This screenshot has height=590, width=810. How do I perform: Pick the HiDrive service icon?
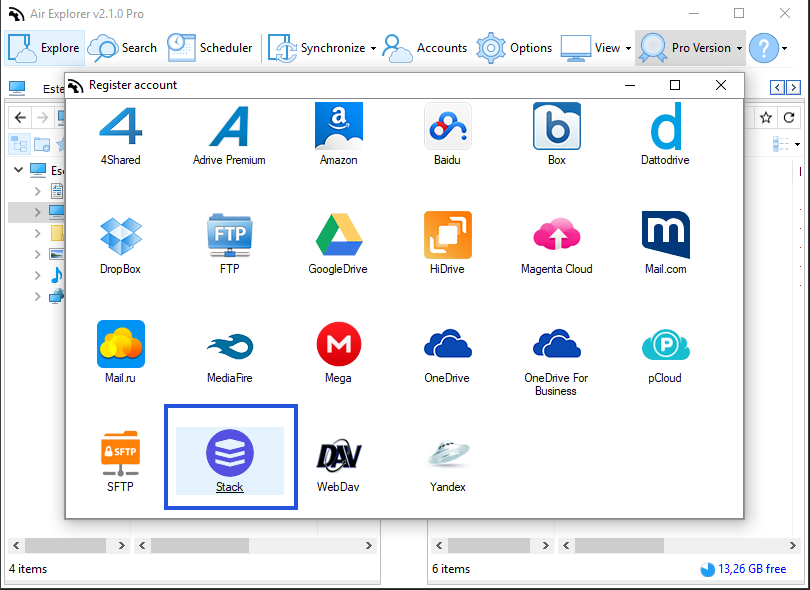coord(447,236)
